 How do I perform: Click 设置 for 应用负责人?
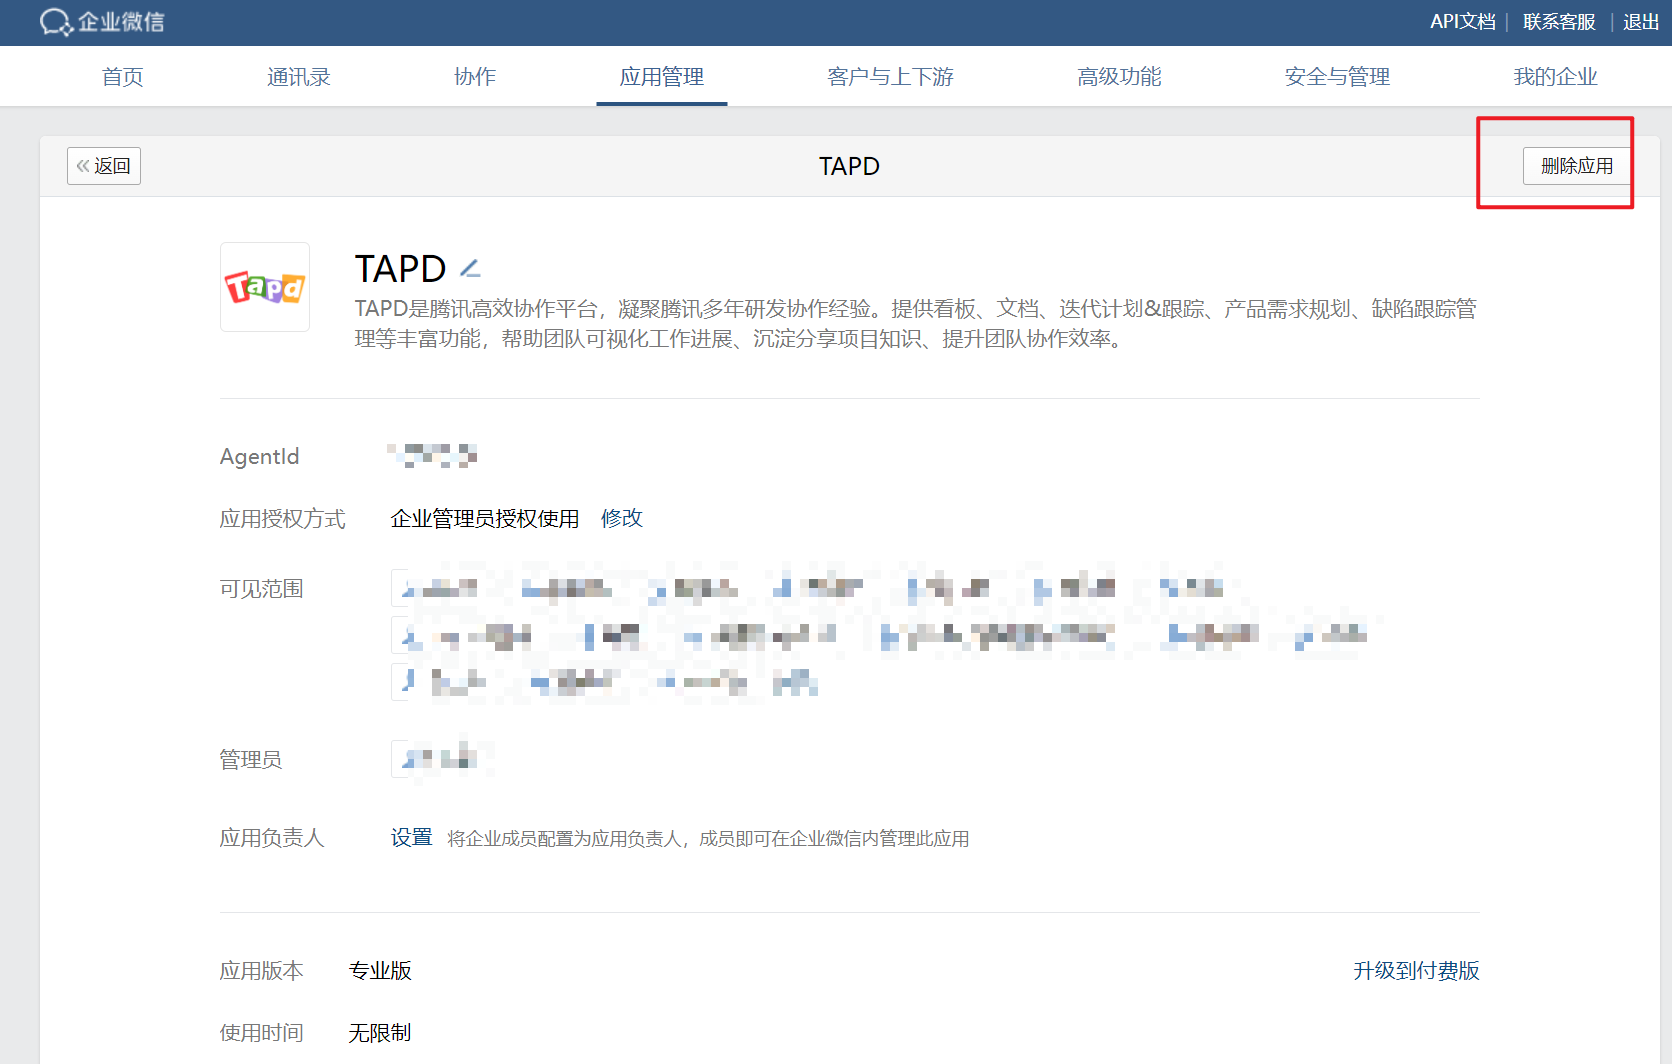coord(412,838)
